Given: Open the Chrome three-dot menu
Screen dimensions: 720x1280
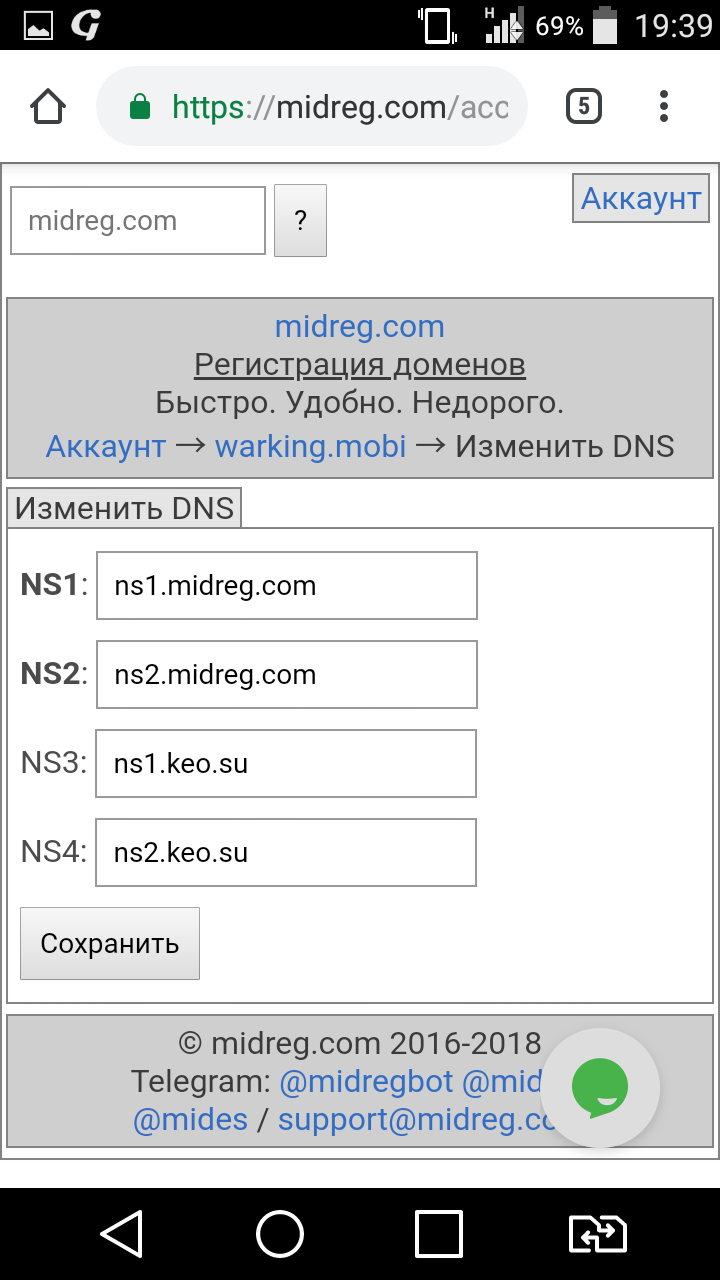Looking at the screenshot, I should 665,106.
